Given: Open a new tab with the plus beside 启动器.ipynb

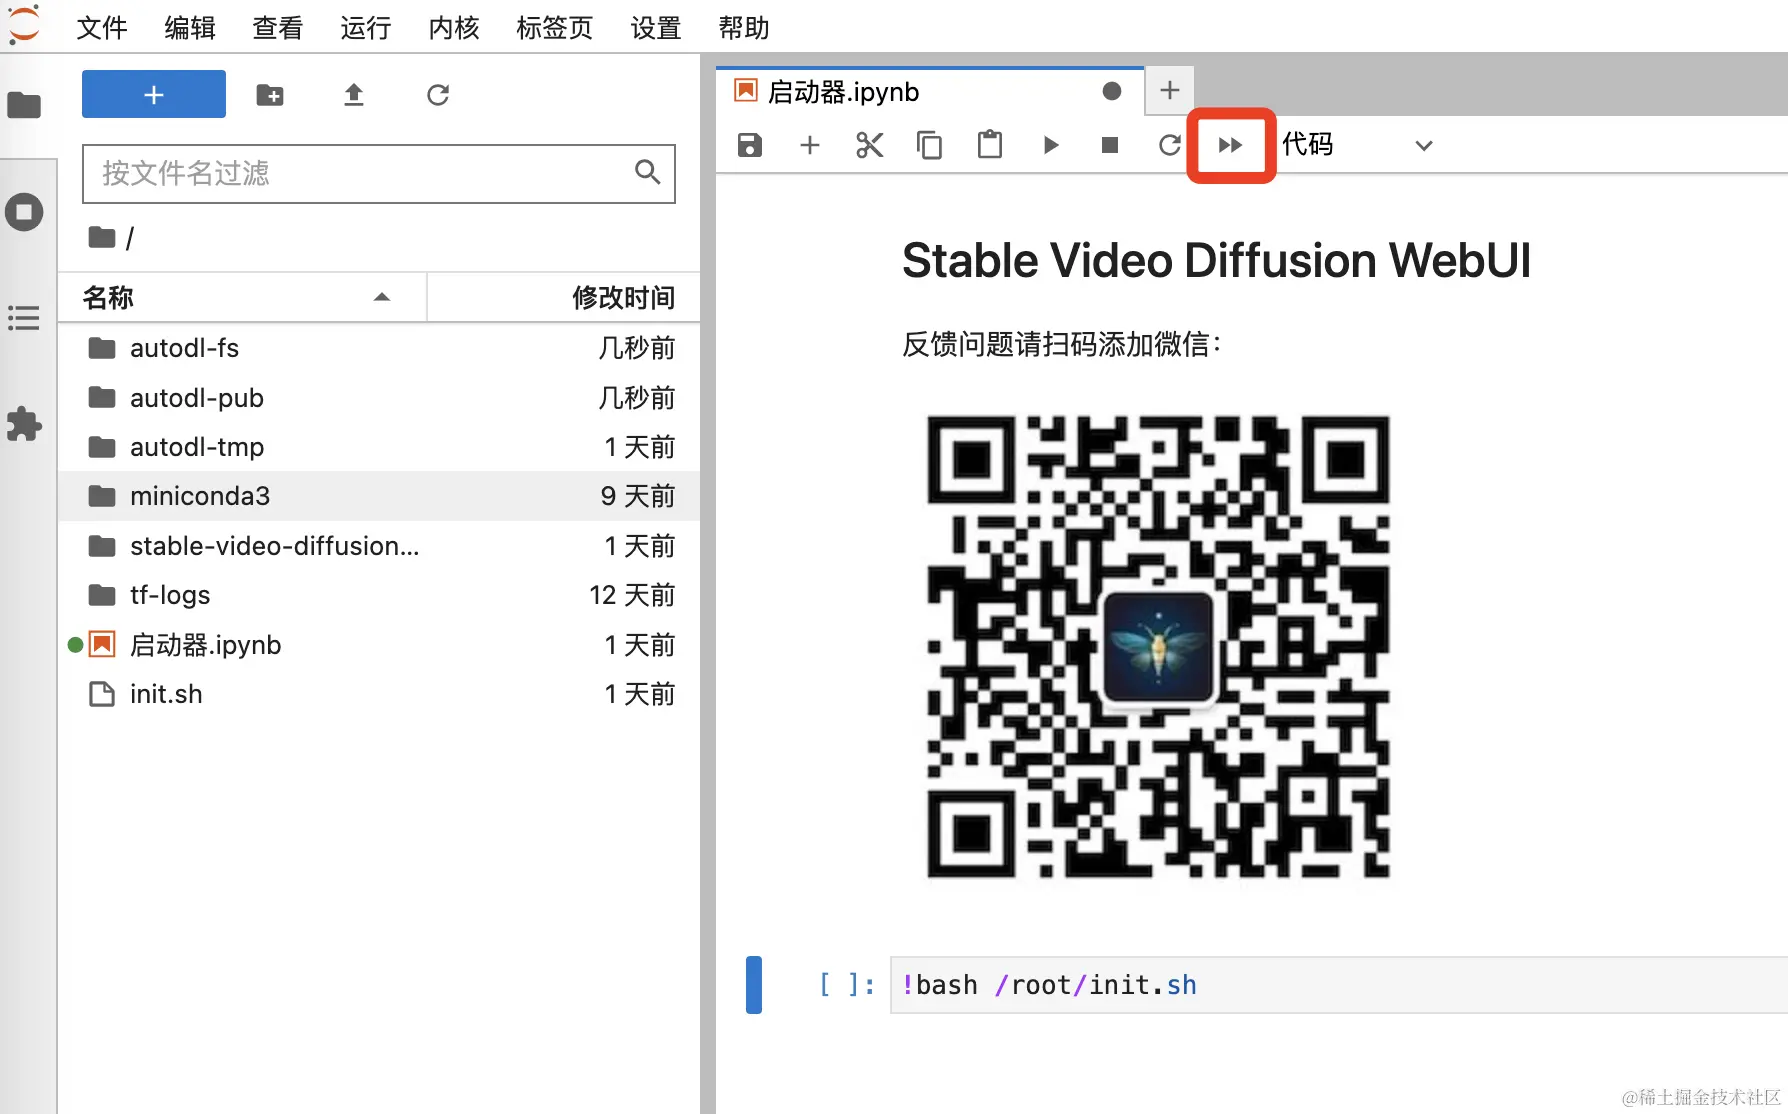Looking at the screenshot, I should coord(1169,91).
